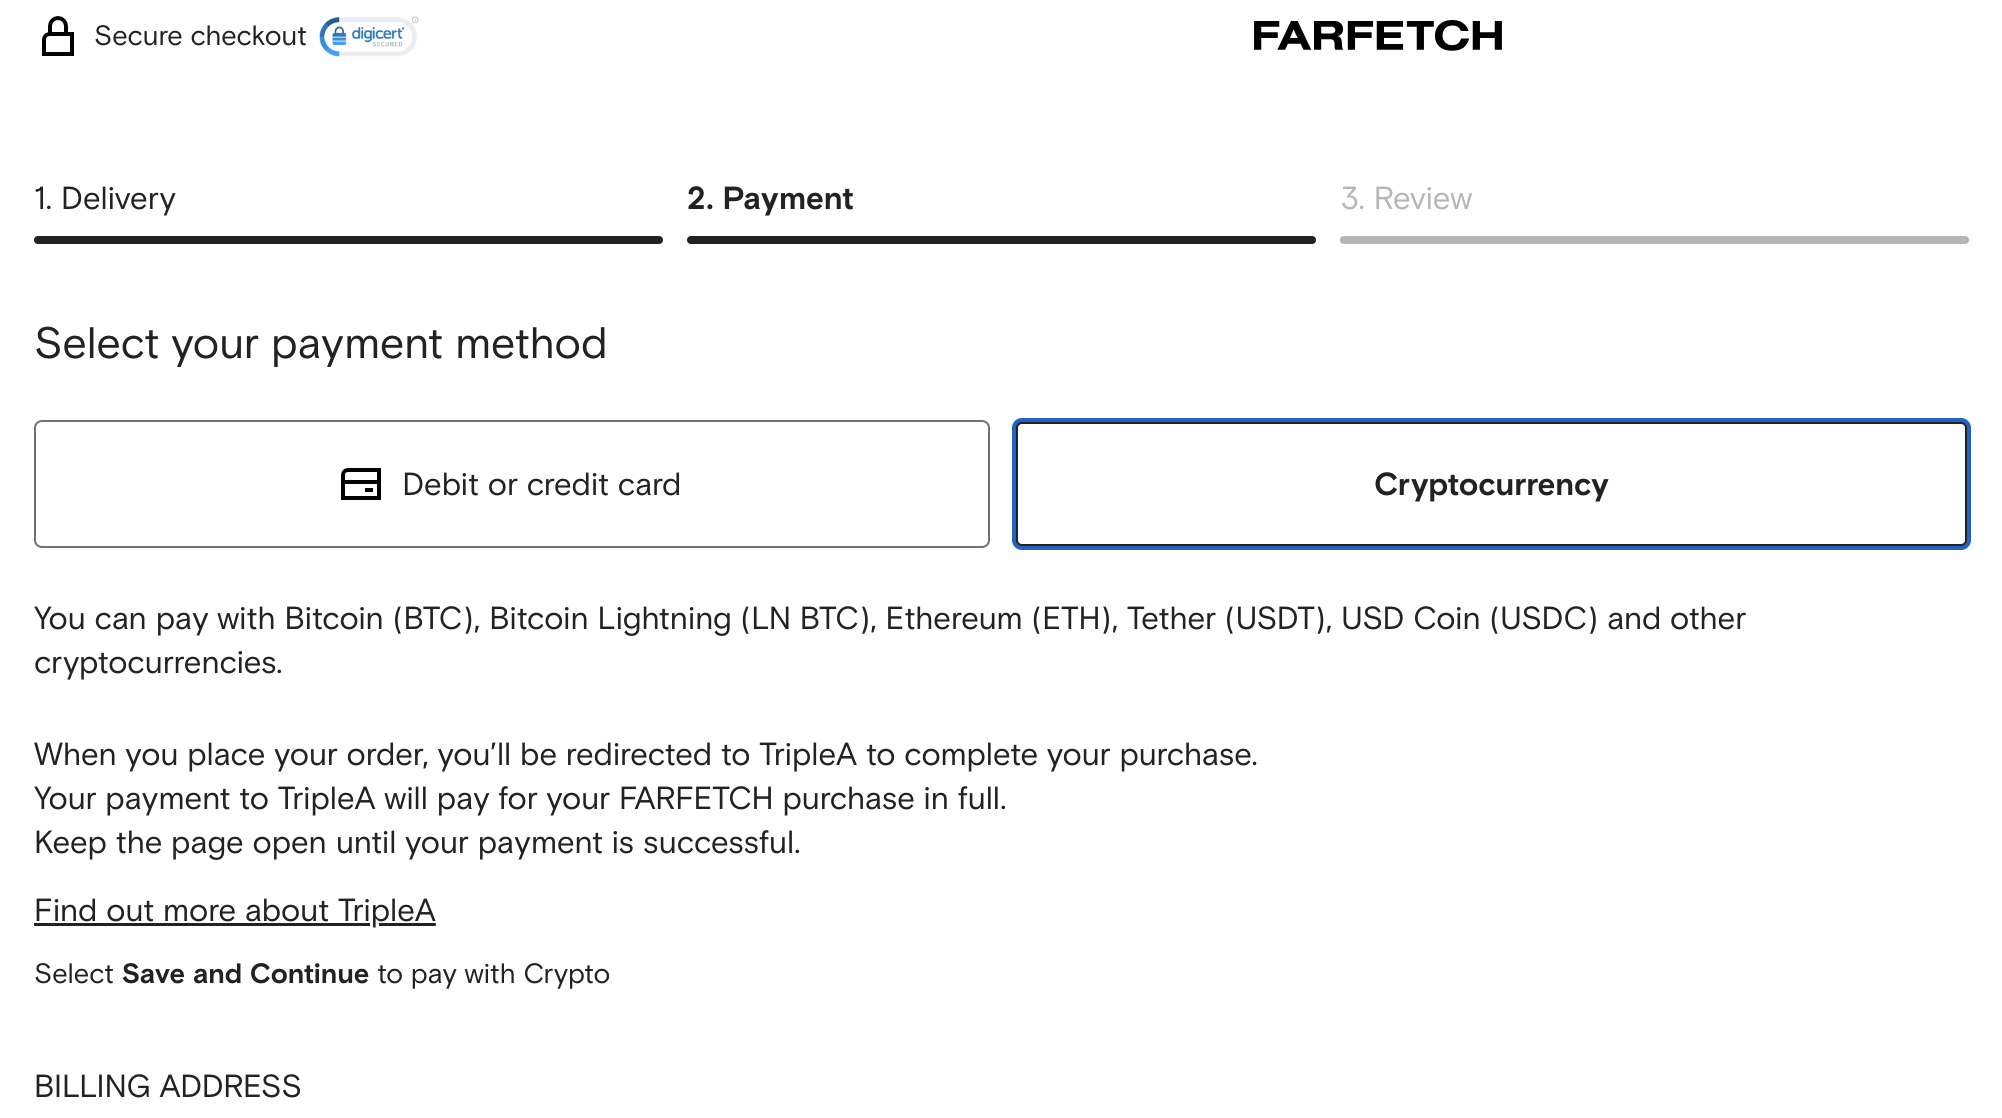Screen dimensions: 2002x1118
Task: Click the grey progress bar under Review
Action: [1654, 240]
